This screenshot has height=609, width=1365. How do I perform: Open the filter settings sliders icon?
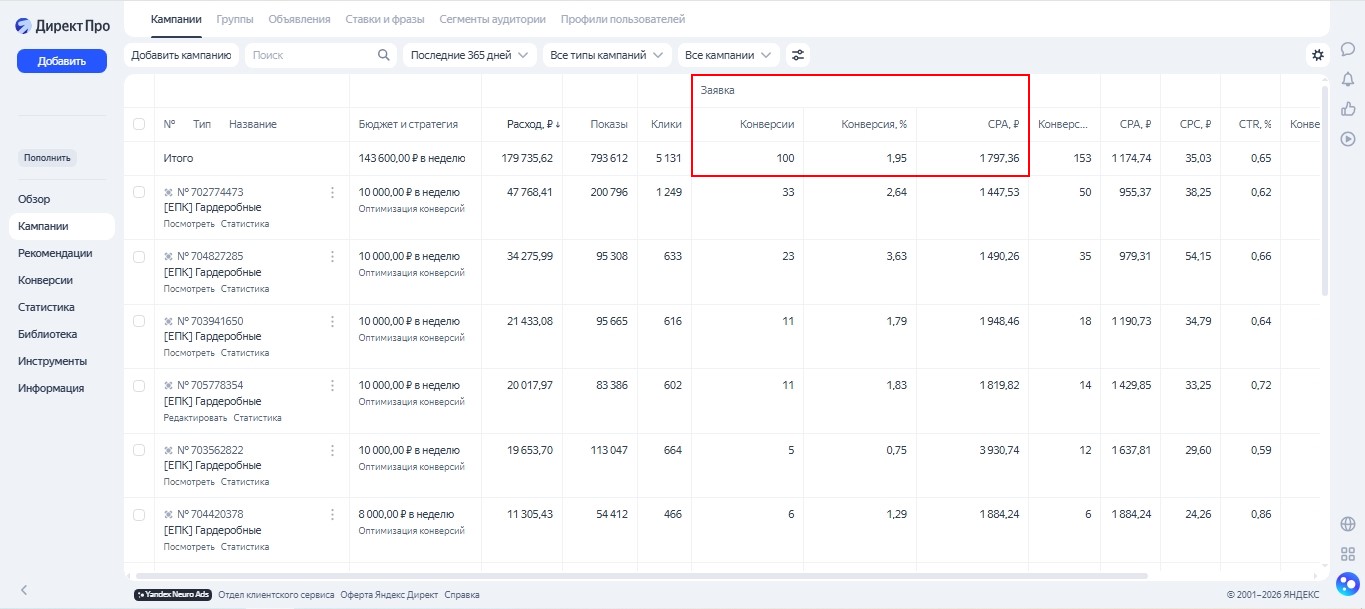797,55
